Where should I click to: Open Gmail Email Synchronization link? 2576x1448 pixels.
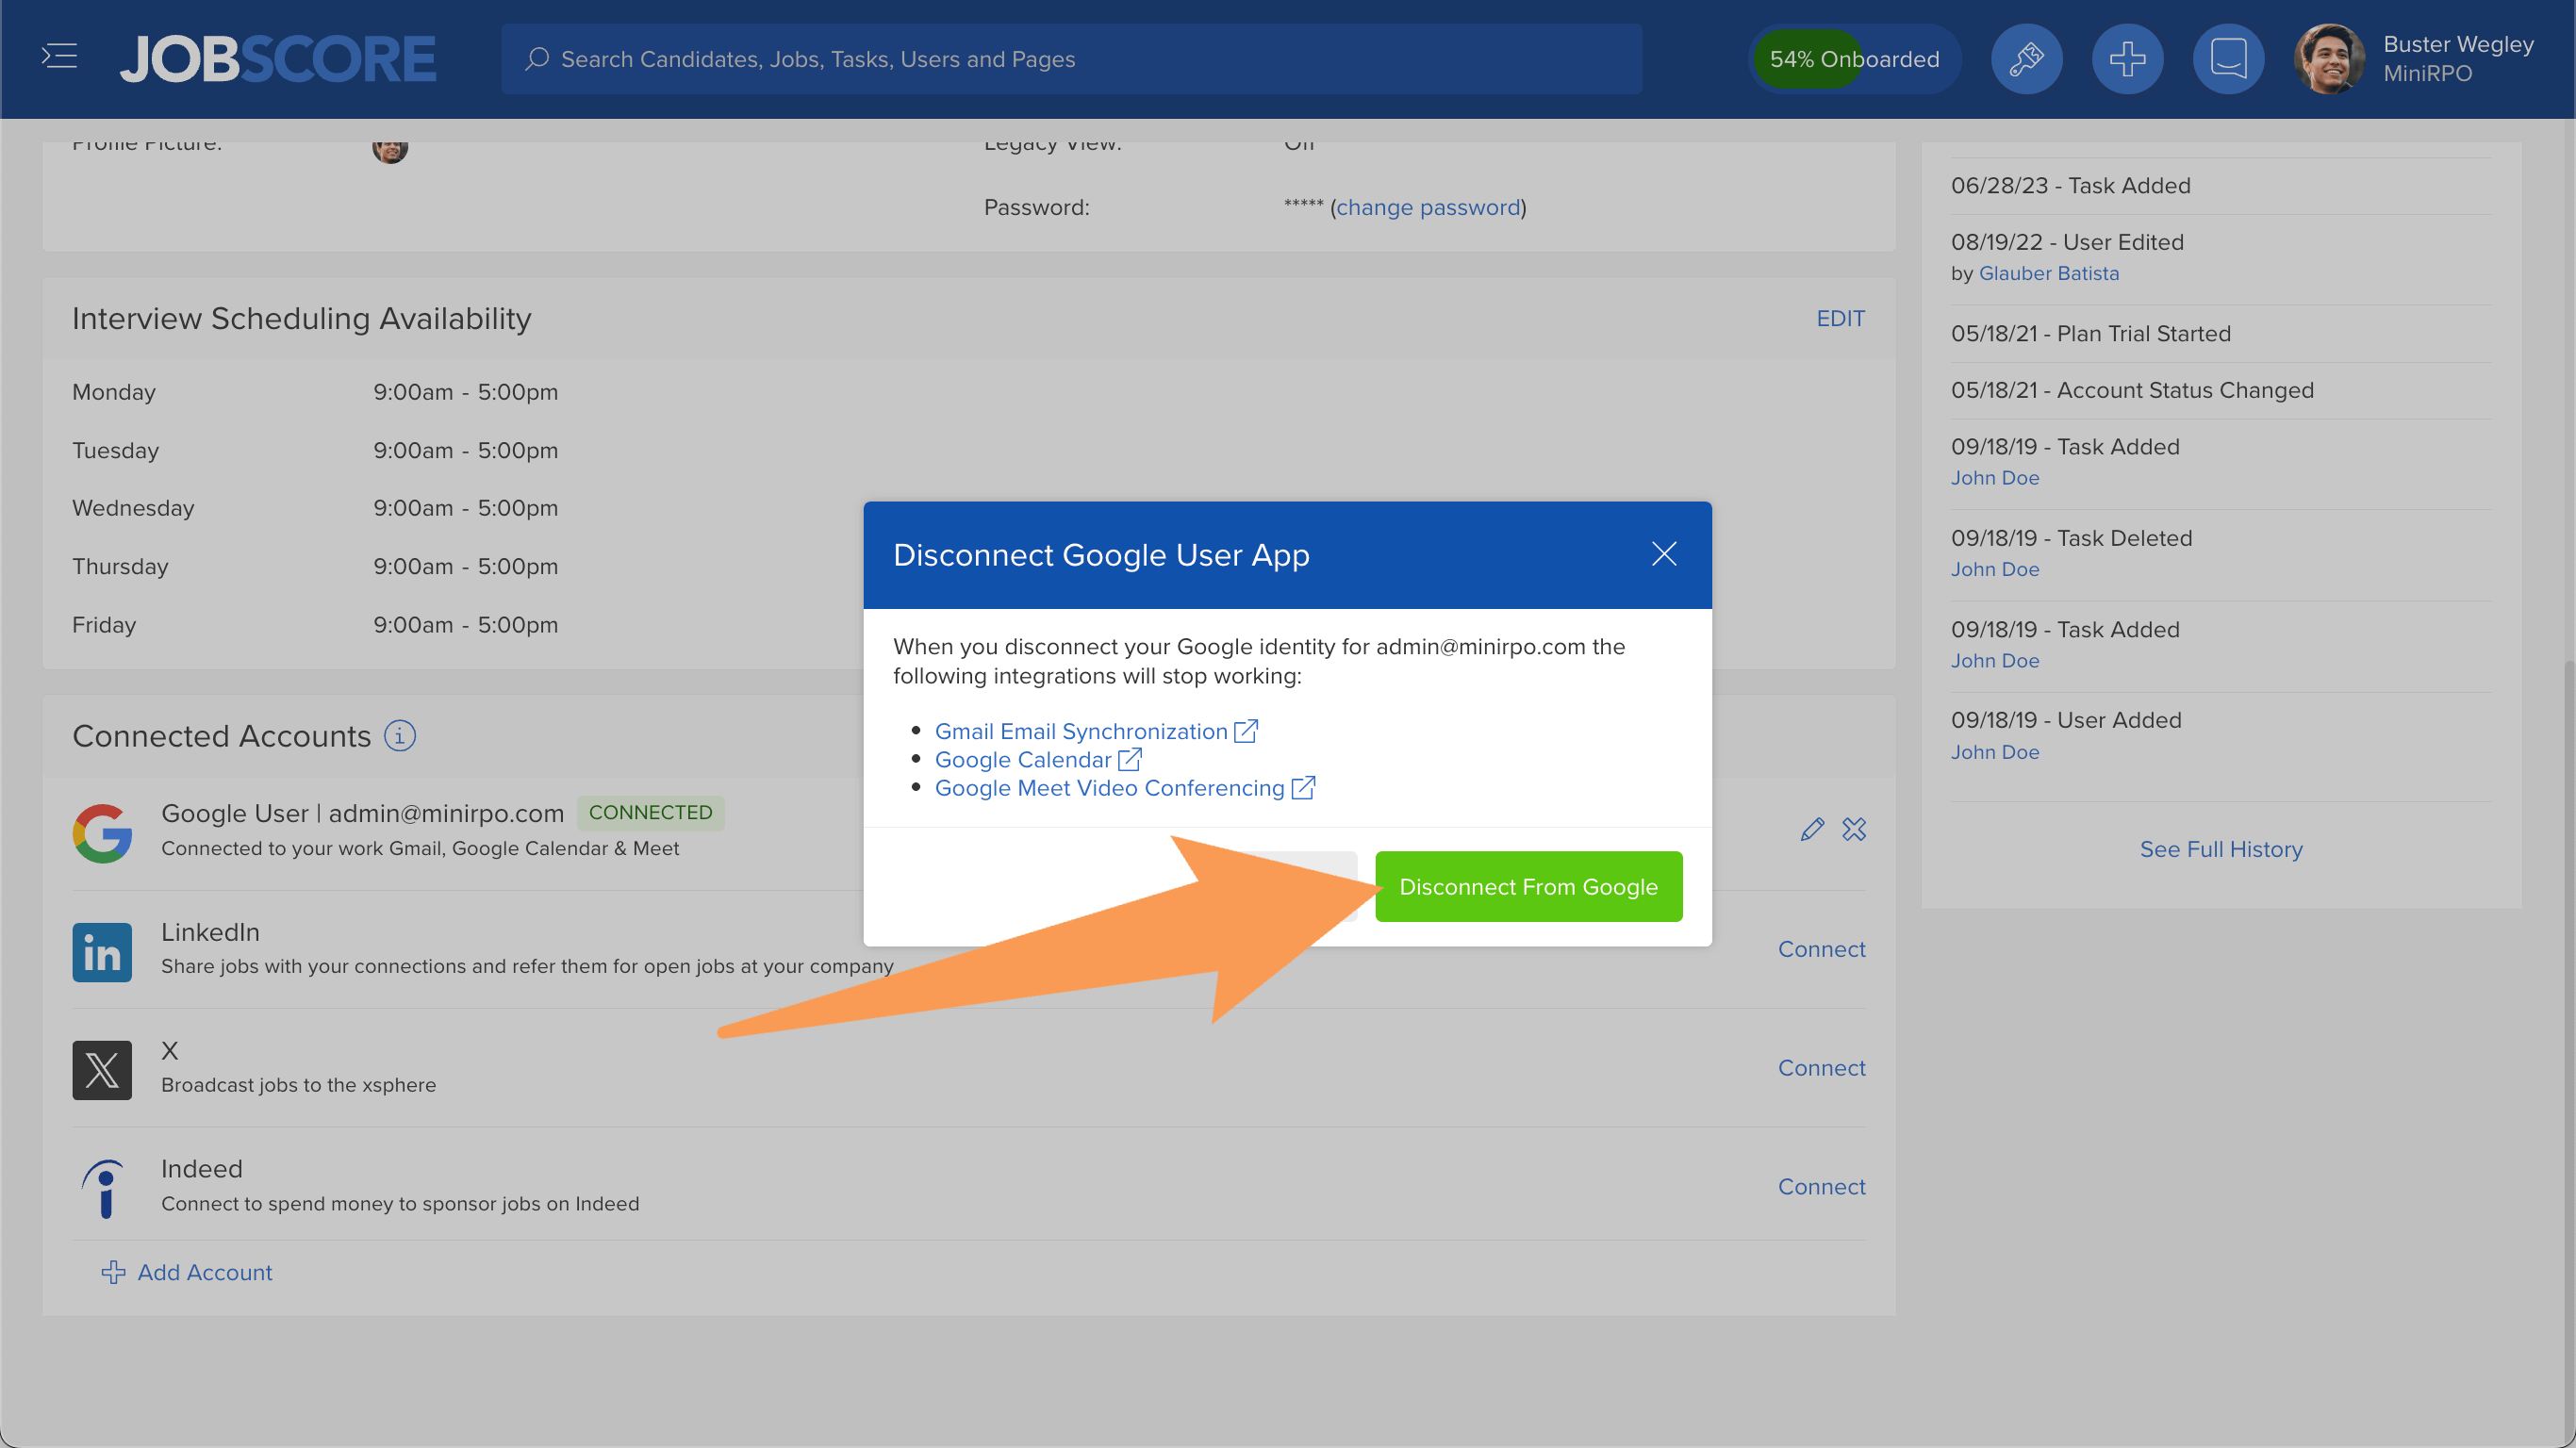click(x=1081, y=731)
